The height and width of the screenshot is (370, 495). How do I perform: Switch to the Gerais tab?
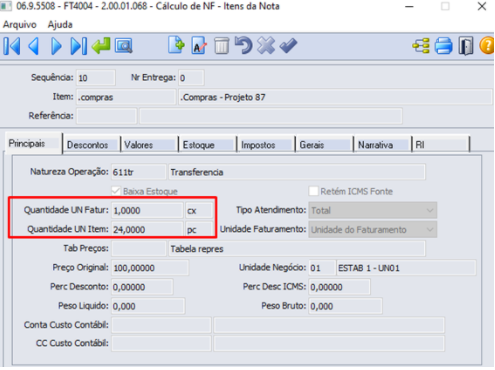[x=324, y=145]
